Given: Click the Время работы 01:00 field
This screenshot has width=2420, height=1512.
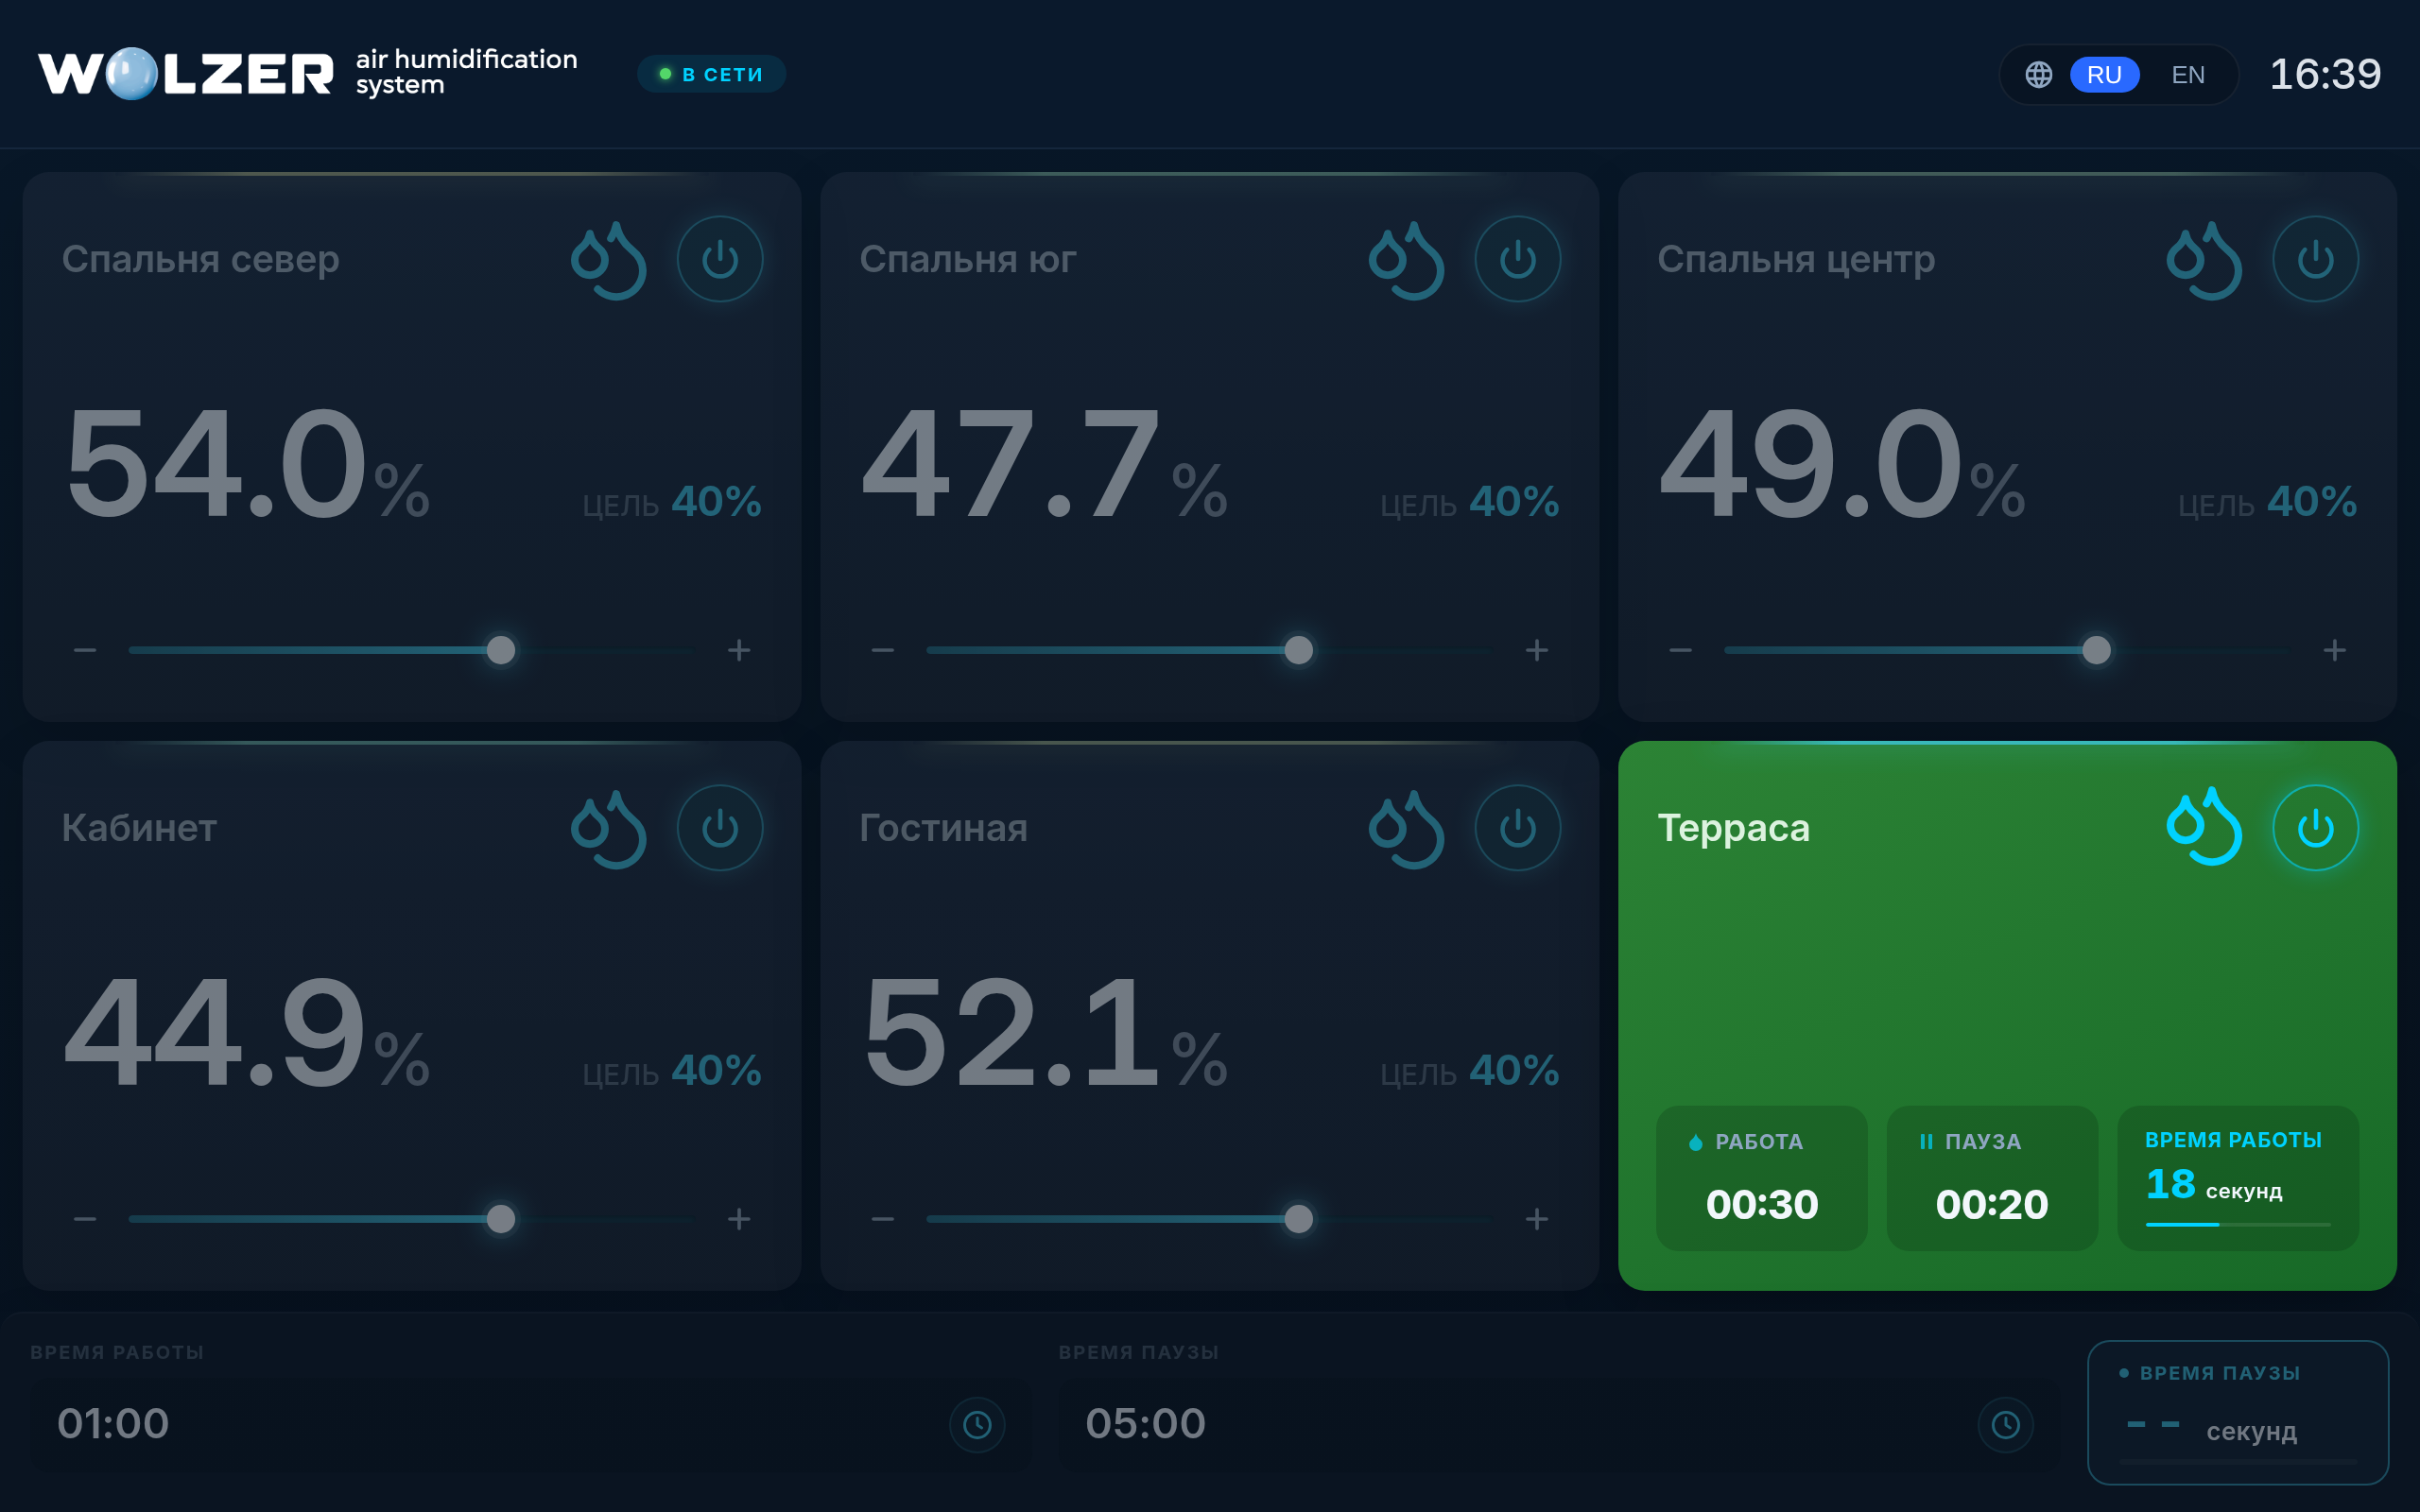Looking at the screenshot, I should click(530, 1424).
